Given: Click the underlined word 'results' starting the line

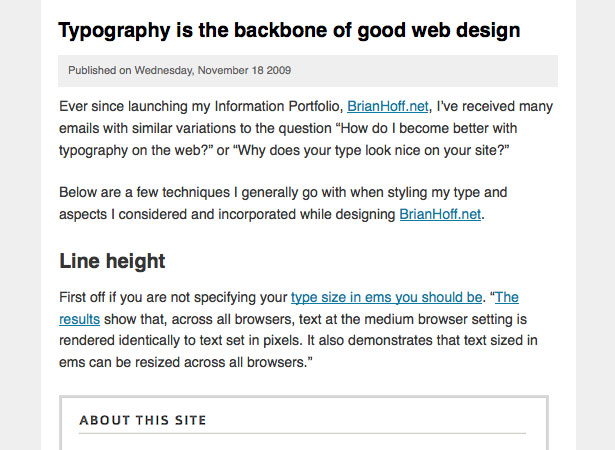Looking at the screenshot, I should pos(79,319).
